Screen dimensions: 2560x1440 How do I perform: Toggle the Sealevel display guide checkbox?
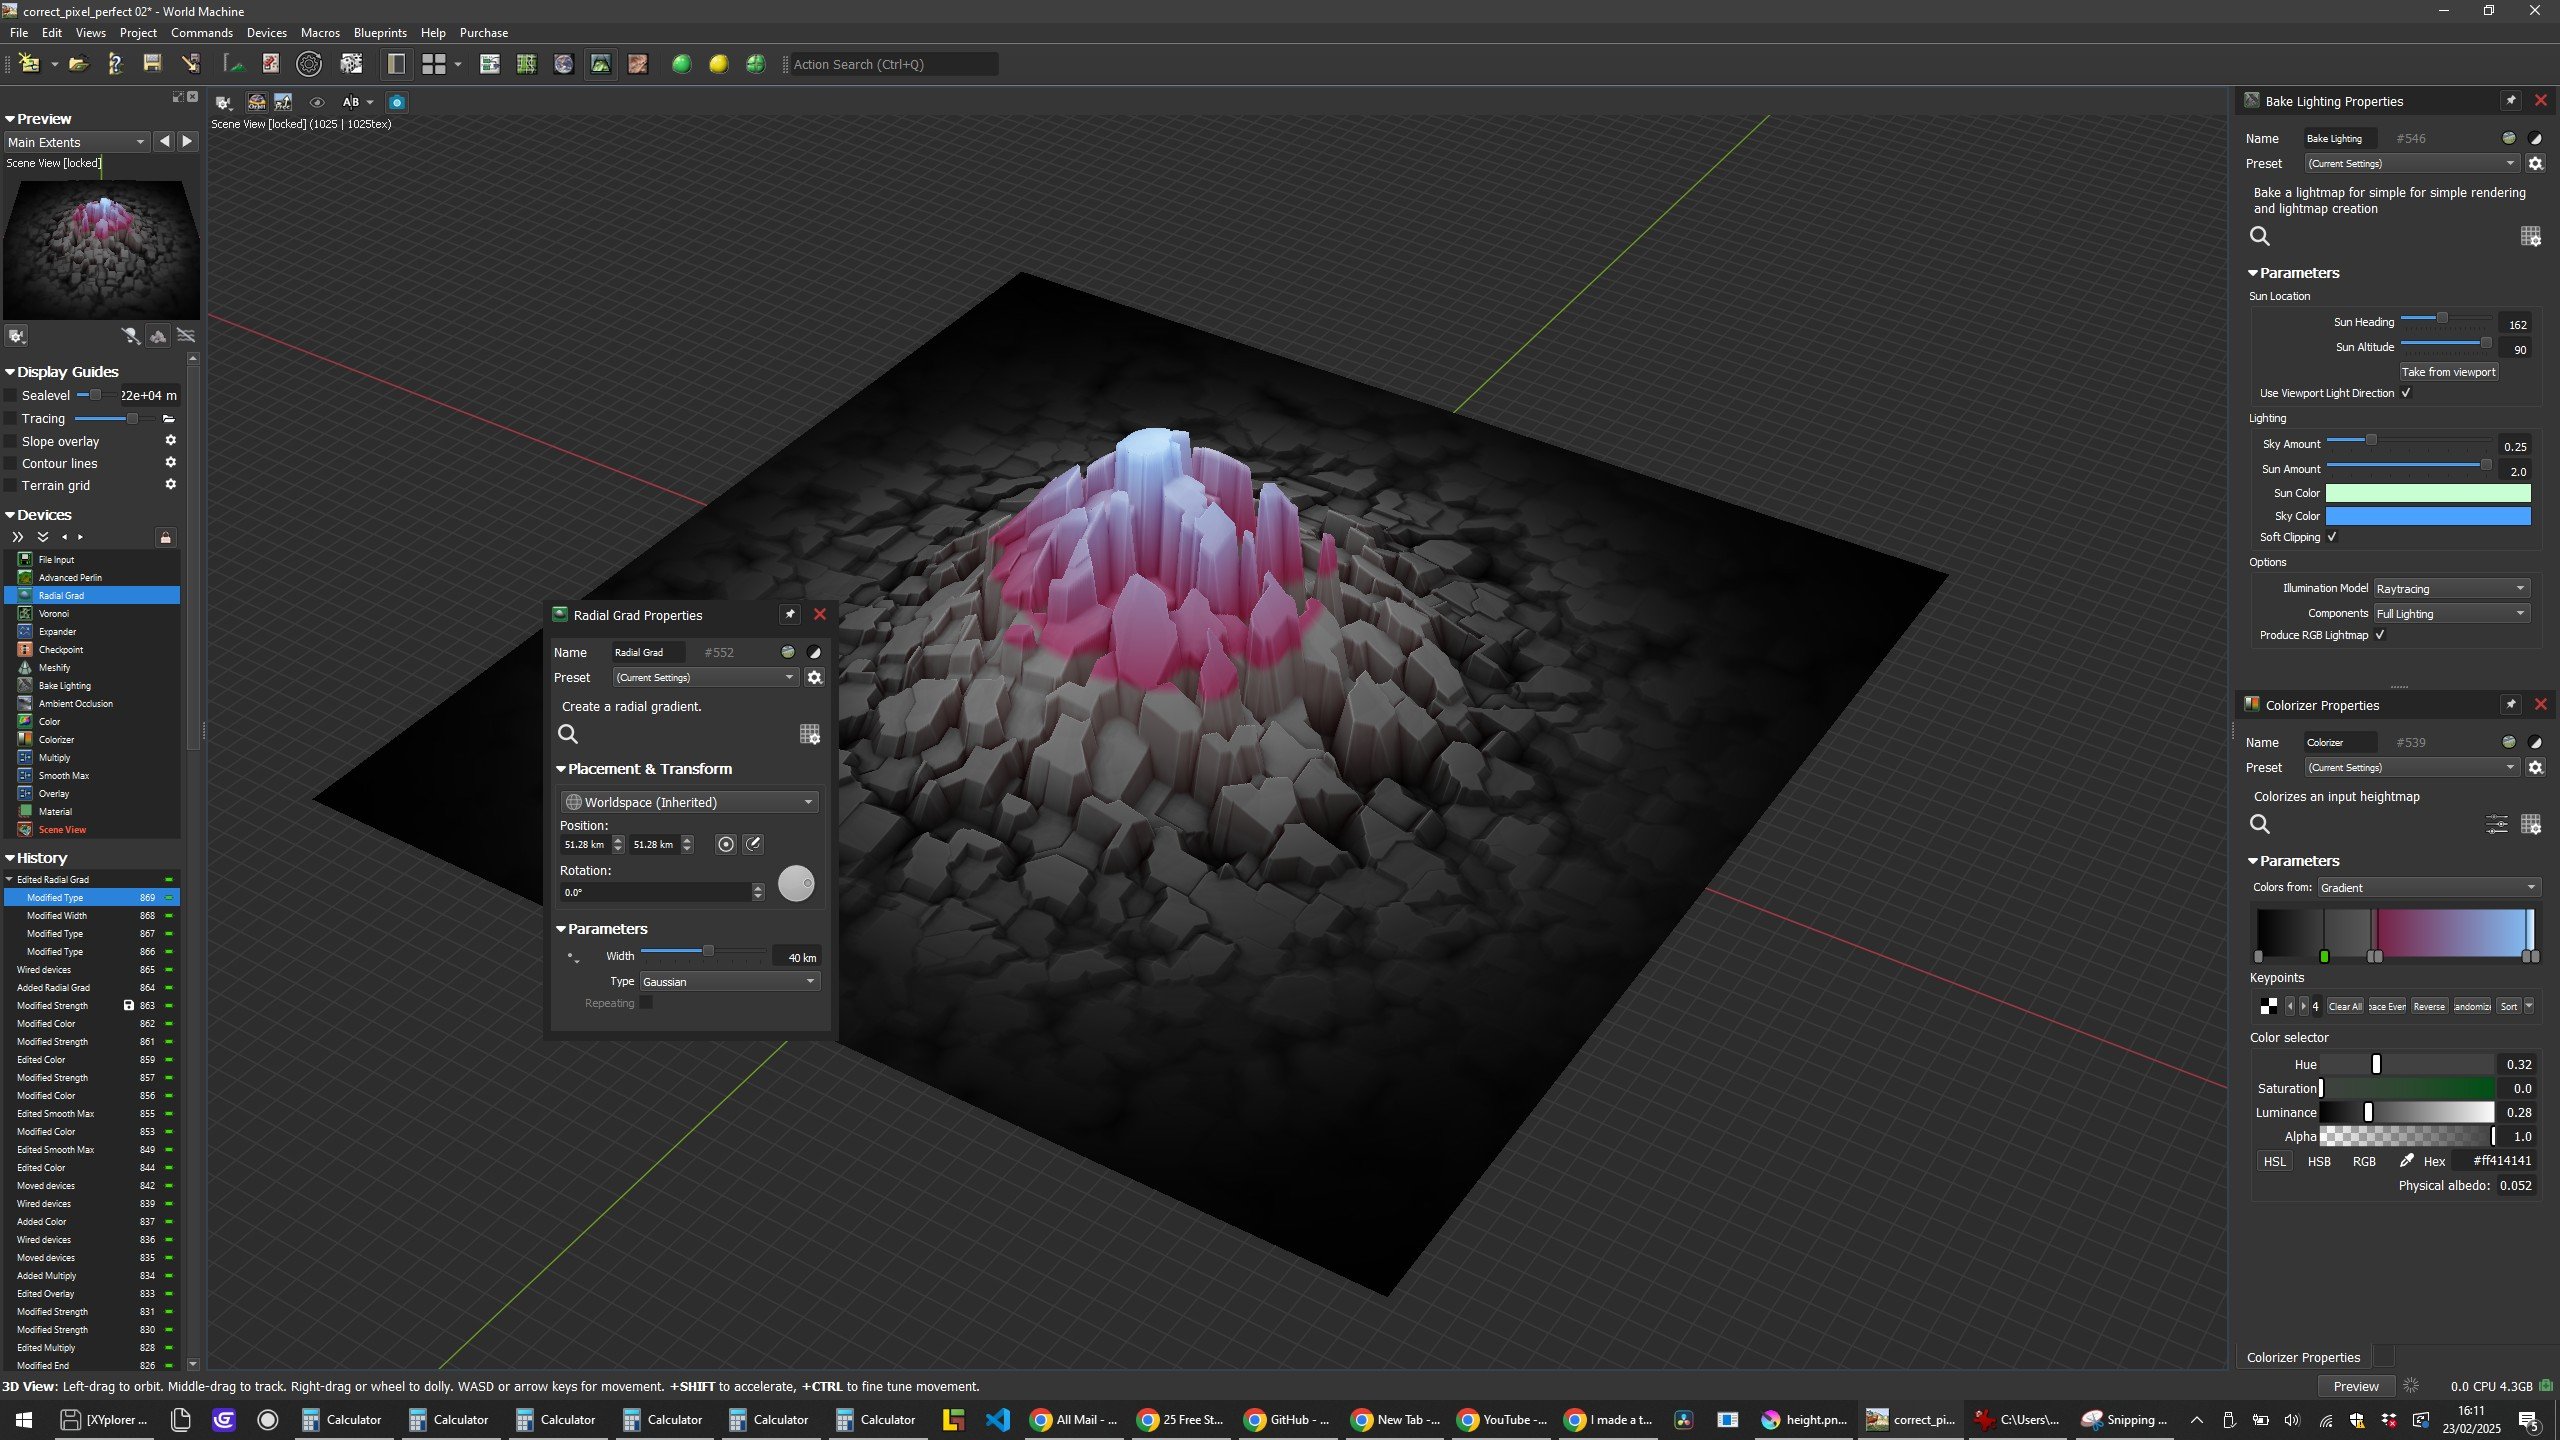11,395
